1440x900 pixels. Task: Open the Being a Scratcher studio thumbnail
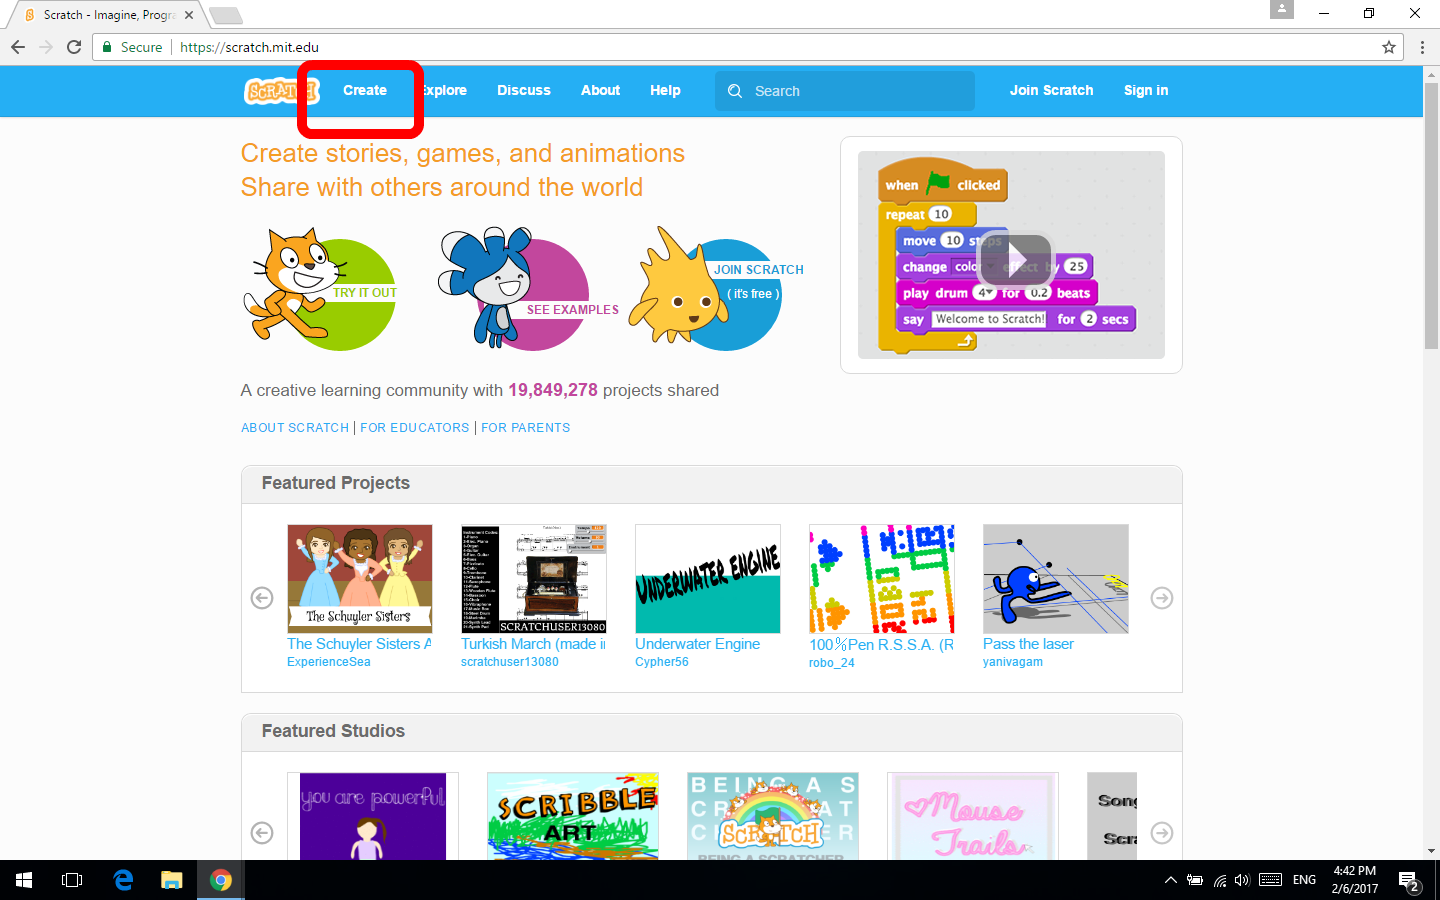(x=773, y=816)
